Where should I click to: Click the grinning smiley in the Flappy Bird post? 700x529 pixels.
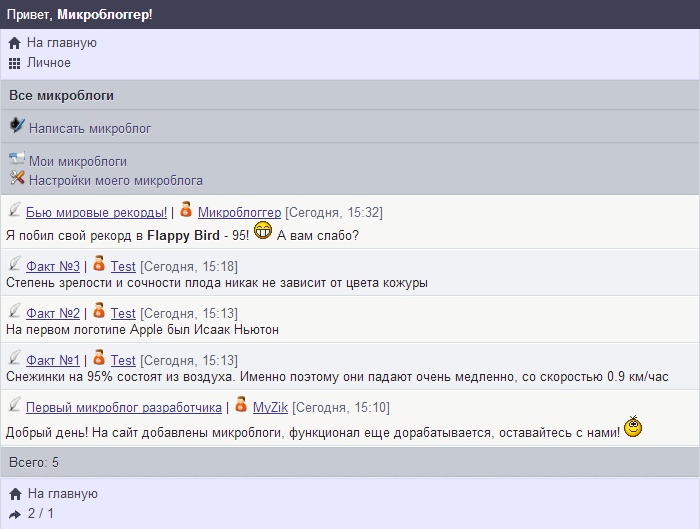262,230
